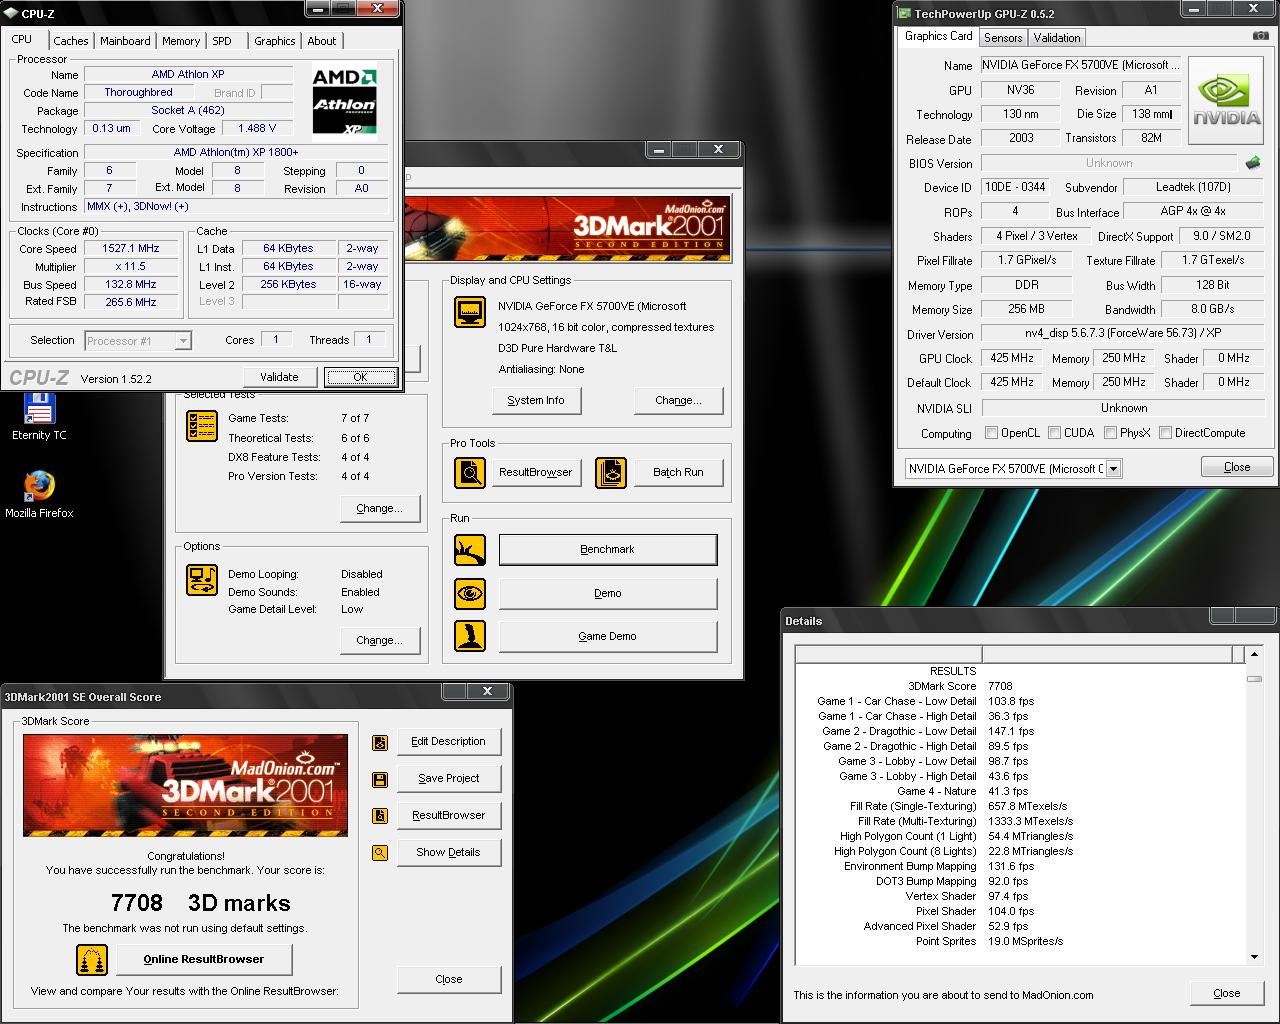Enable the DirectCompute checkbox in GPU-Z
1280x1024 pixels.
(x=1165, y=433)
